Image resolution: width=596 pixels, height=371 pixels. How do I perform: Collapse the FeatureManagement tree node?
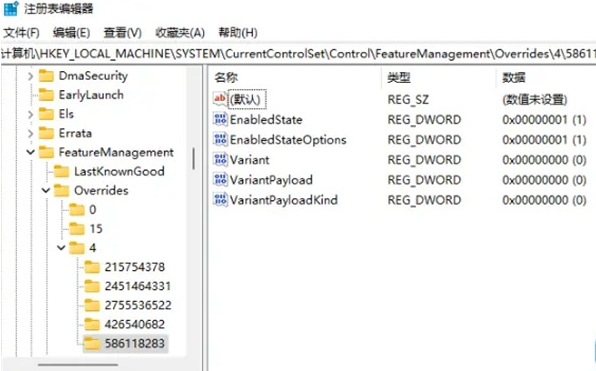[30, 152]
